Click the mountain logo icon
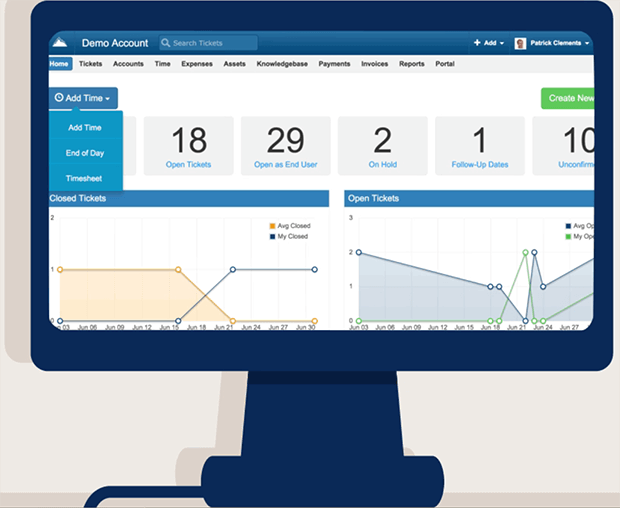This screenshot has width=620, height=508. pyautogui.click(x=60, y=42)
